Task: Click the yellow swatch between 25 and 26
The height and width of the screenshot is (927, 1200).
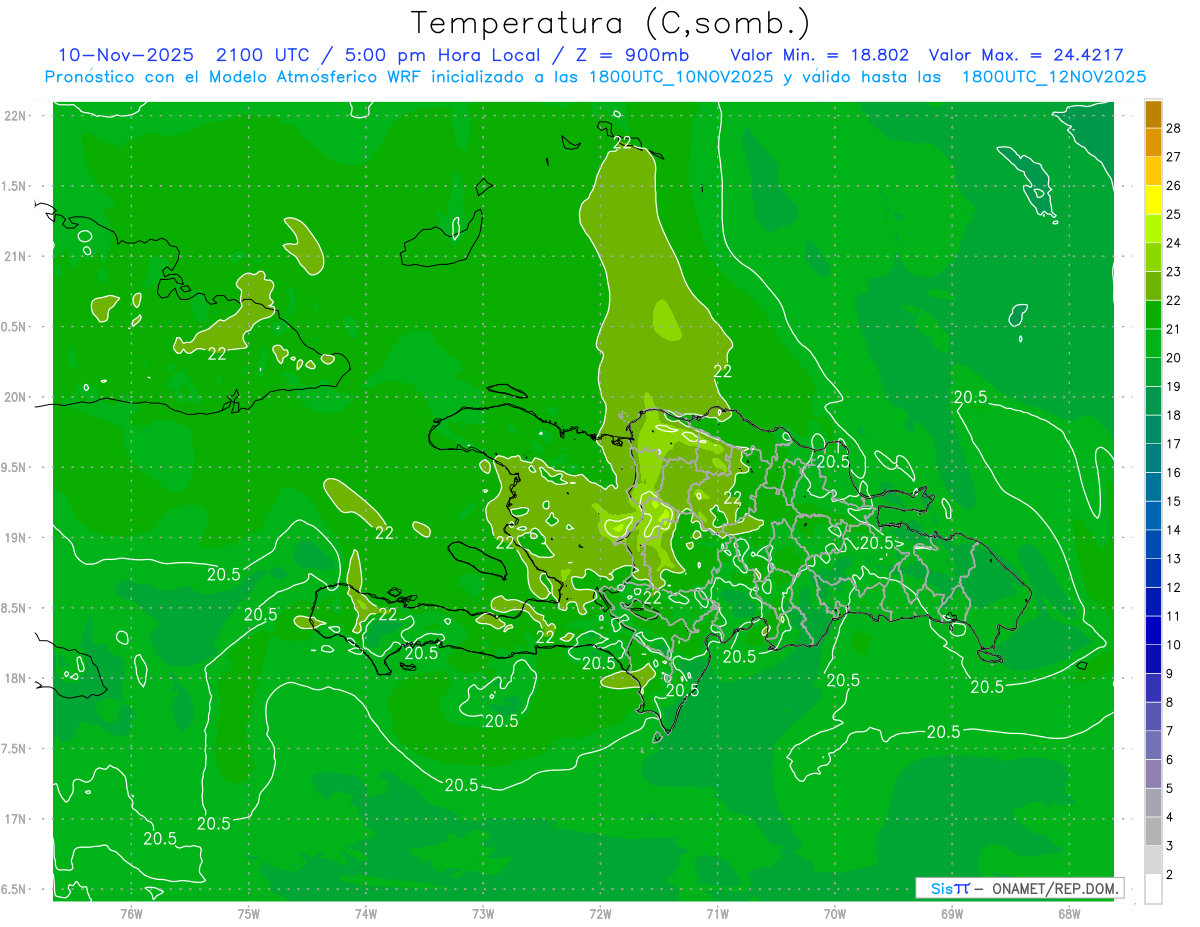Action: click(x=1153, y=200)
